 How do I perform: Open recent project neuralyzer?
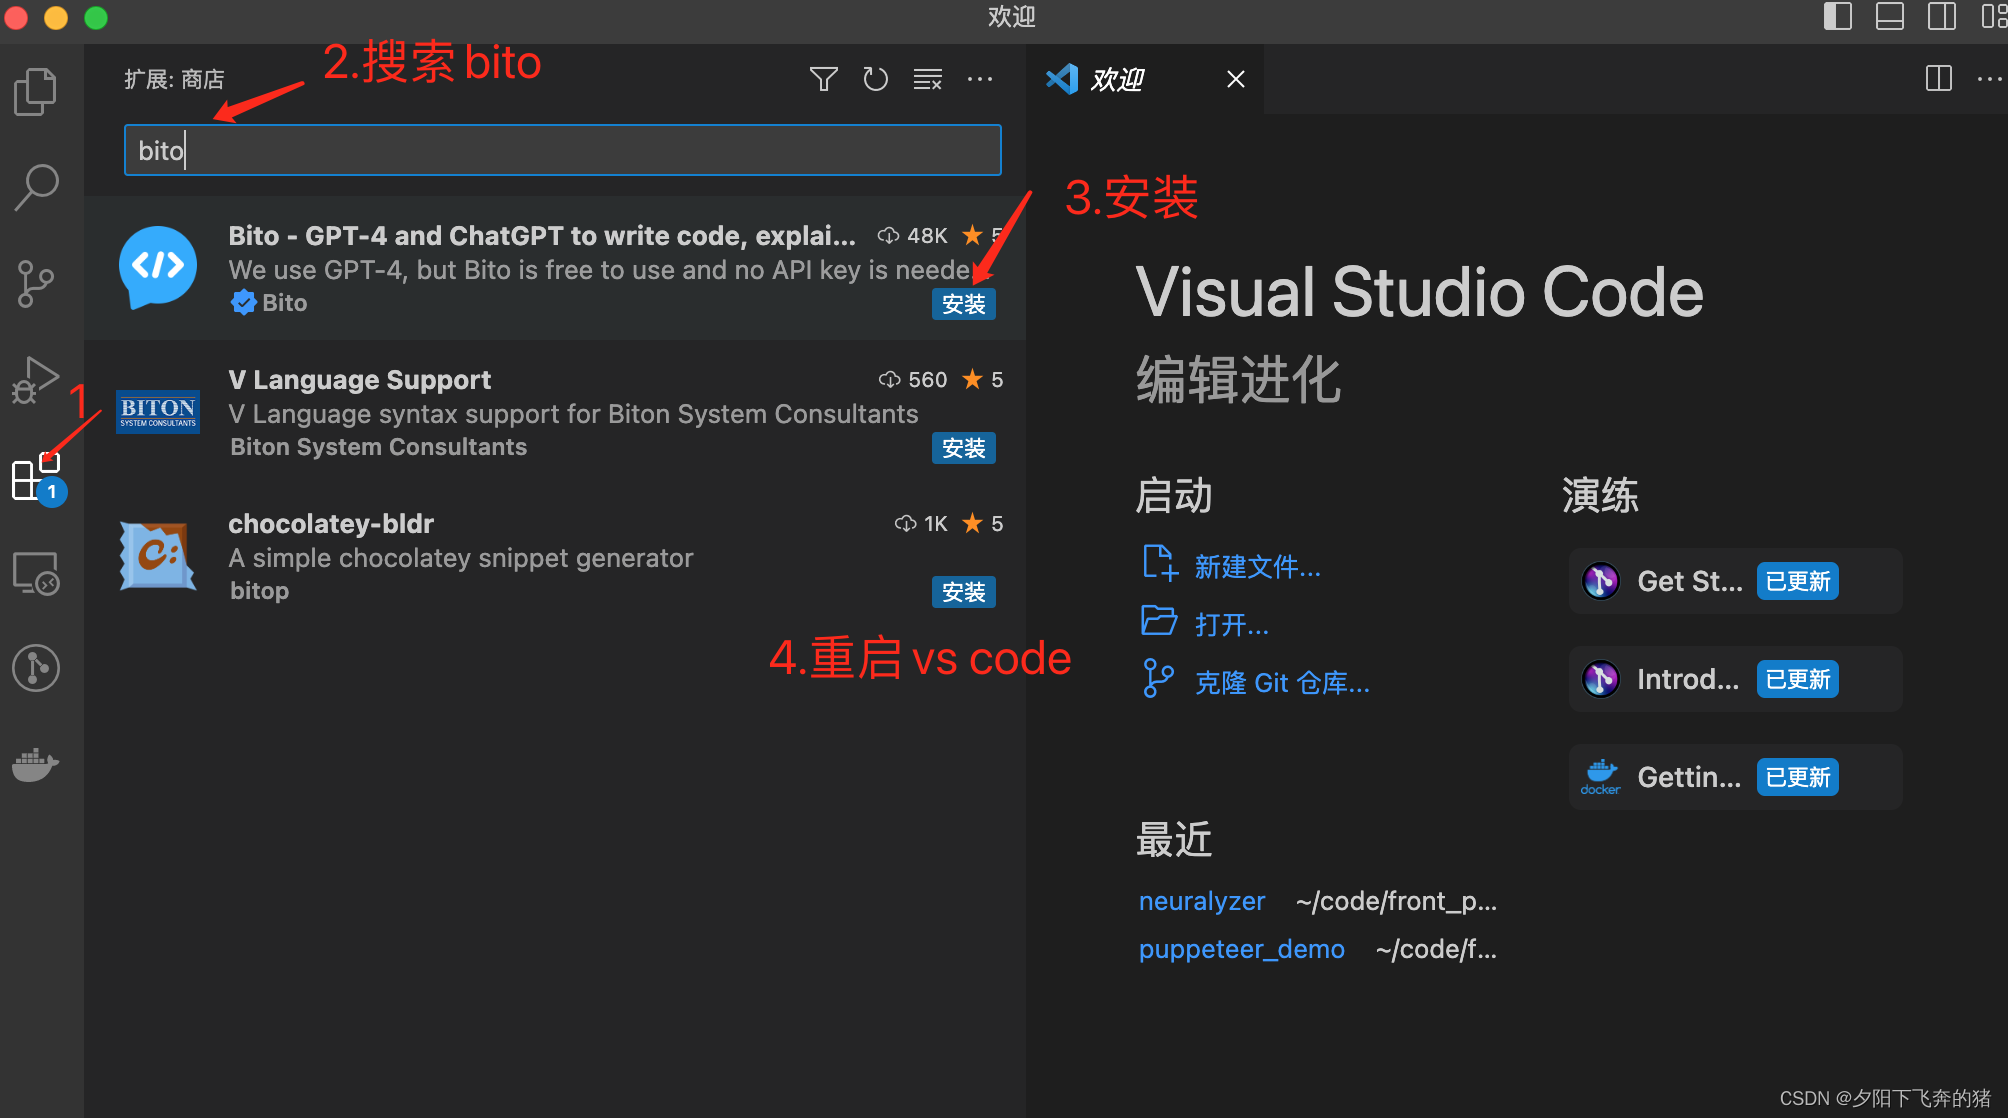(x=1201, y=901)
